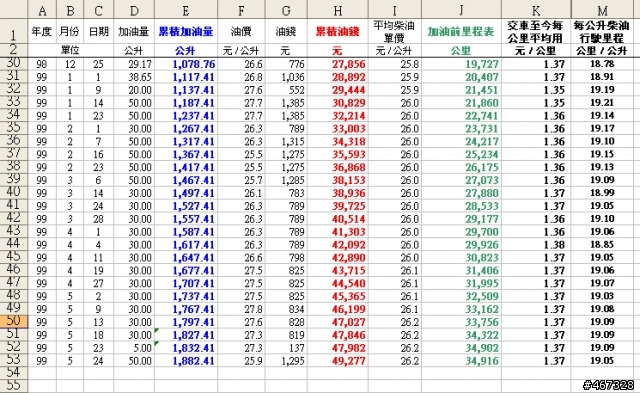The height and width of the screenshot is (393, 640).
Task: Select cell with value 28,533
Action: pyautogui.click(x=461, y=206)
